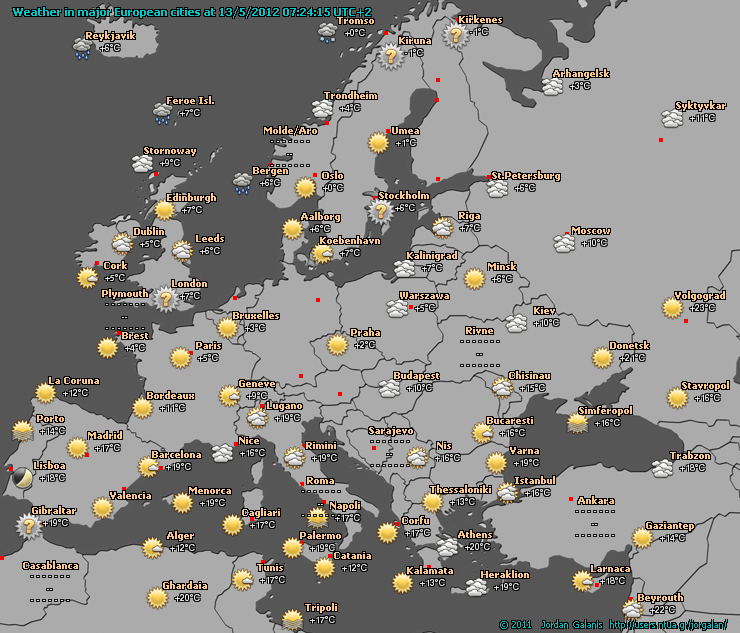The image size is (740, 633).
Task: Click the sunny icon at Volgograd
Action: pos(672,308)
